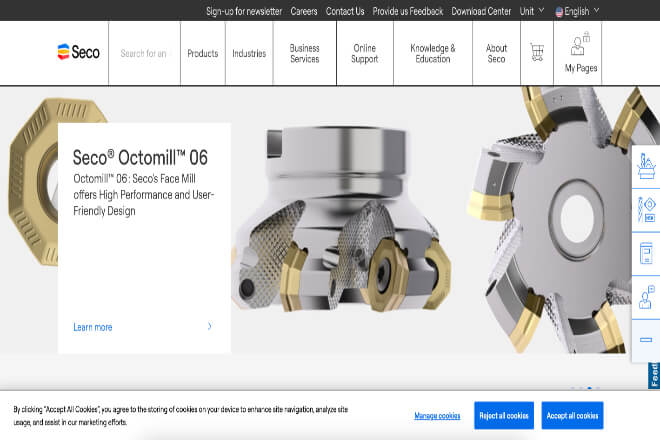Open the drill and insert sidebar icon
Viewport: 660px width, 440px height.
click(x=646, y=209)
